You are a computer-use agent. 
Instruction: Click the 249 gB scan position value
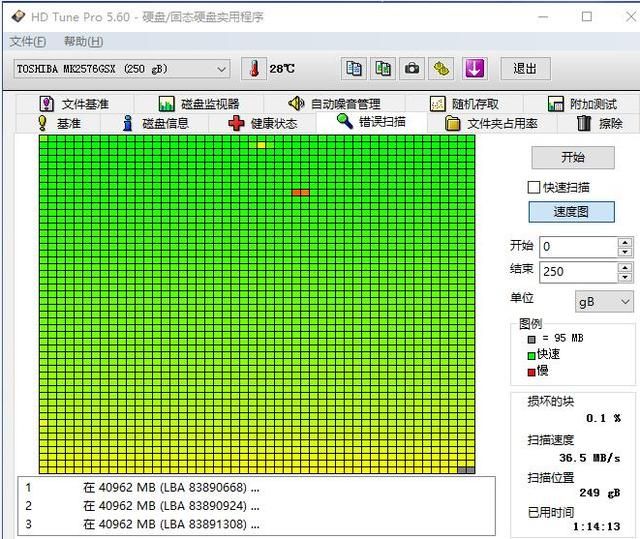pos(600,493)
